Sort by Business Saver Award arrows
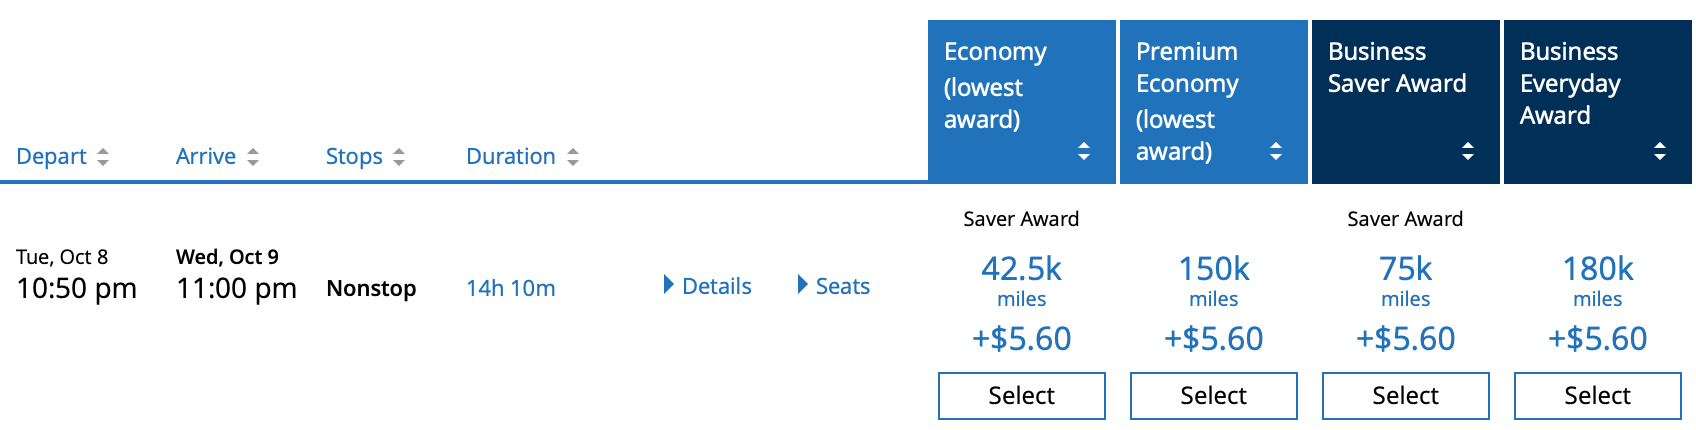The width and height of the screenshot is (1696, 430). tap(1468, 151)
